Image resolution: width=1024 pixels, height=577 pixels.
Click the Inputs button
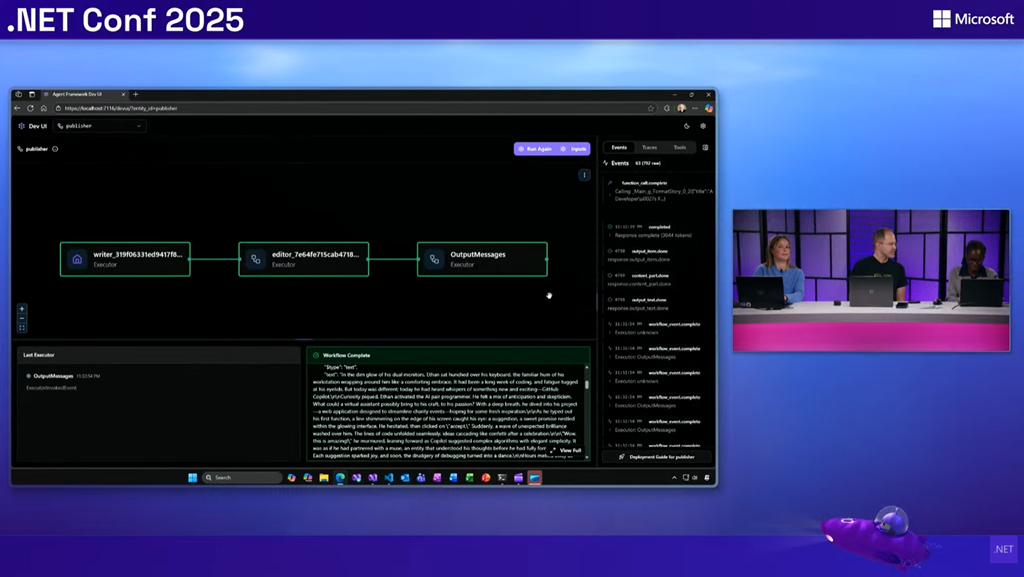(575, 149)
